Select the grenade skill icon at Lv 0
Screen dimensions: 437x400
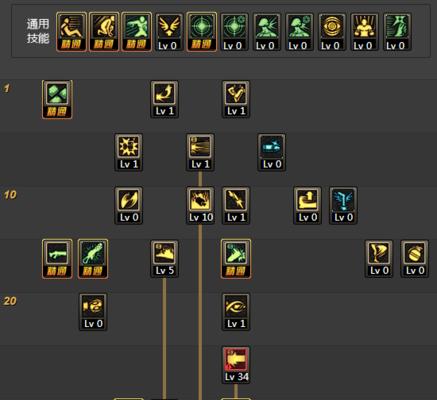(415, 258)
